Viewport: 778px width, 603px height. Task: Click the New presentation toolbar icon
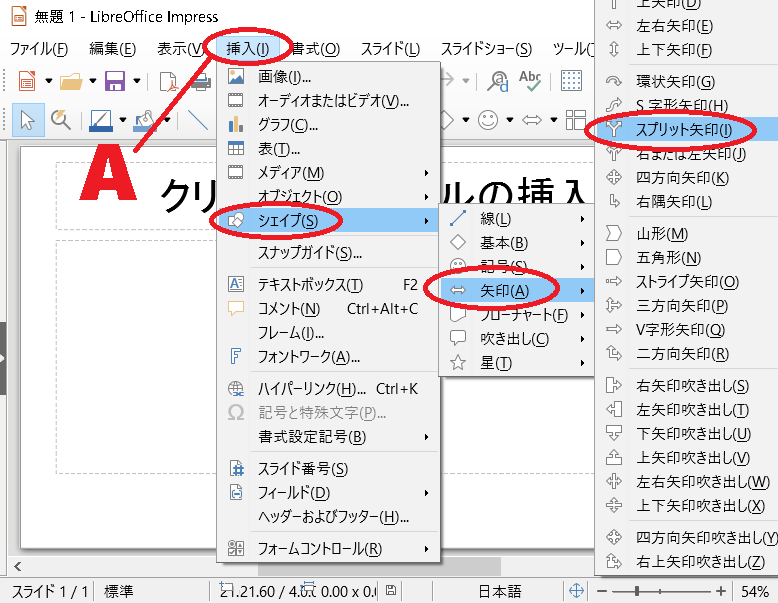pyautogui.click(x=27, y=81)
